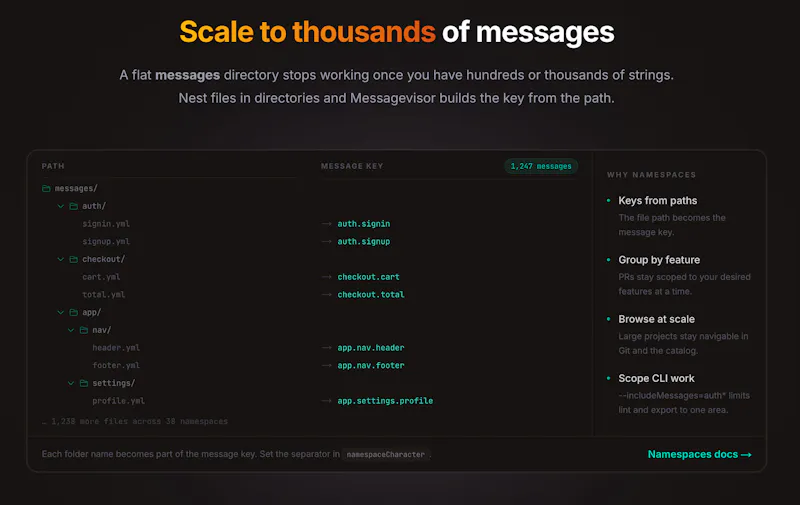Click the arrow before app.nav.footer
Viewport: 800px width, 505px height.
click(327, 365)
